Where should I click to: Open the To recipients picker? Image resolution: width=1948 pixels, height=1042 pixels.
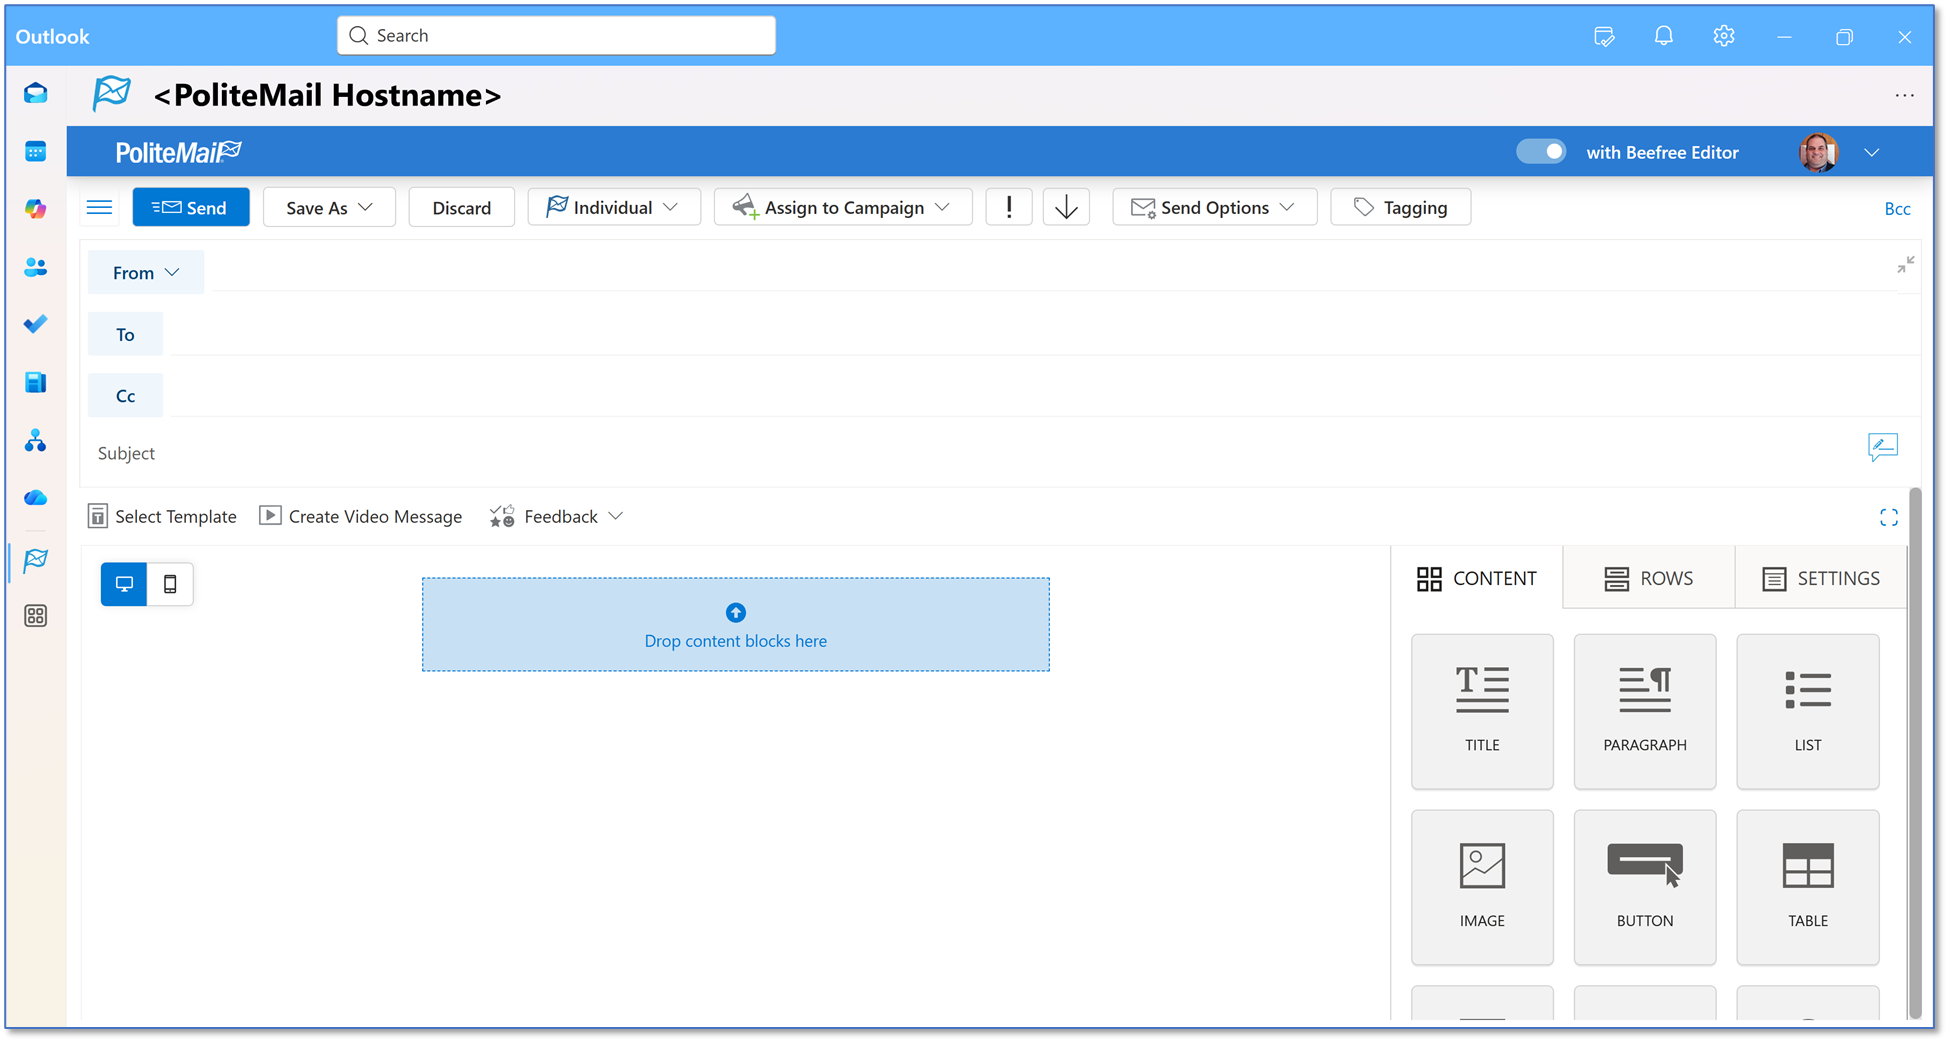125,335
